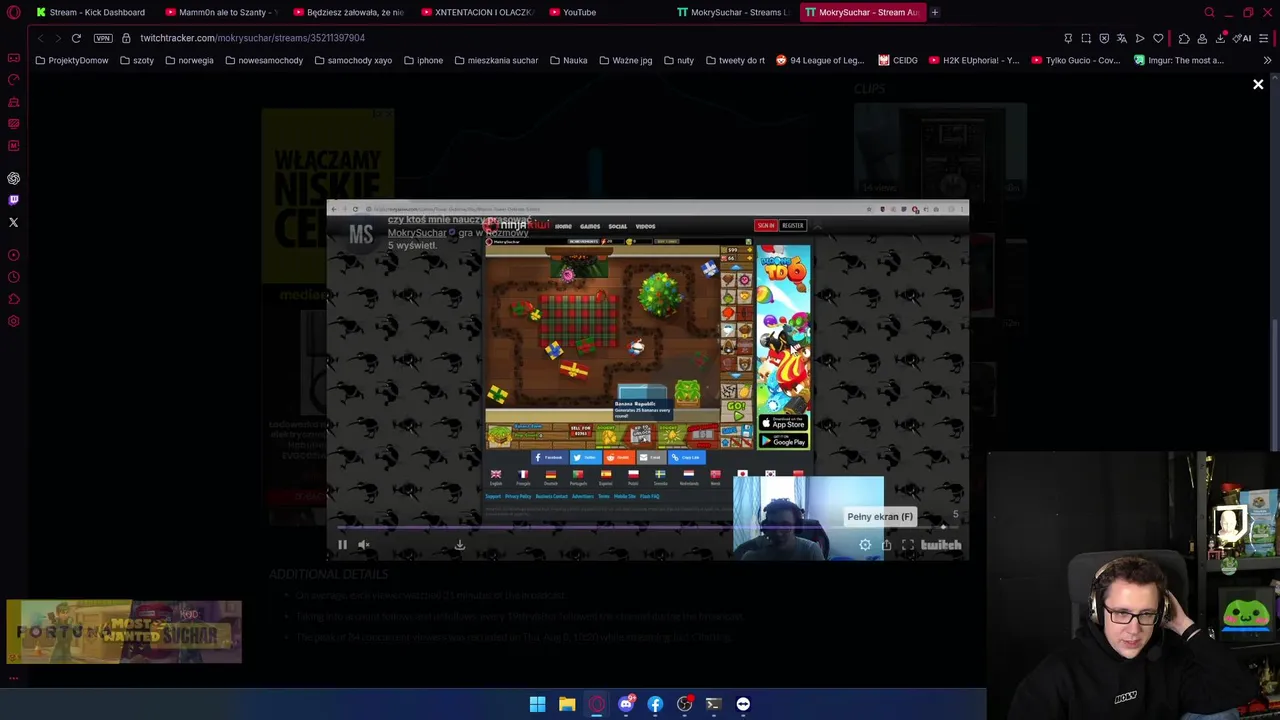Open the mieszkania suchar bookmark folder
Viewport: 1280px width, 720px height.
coord(496,60)
